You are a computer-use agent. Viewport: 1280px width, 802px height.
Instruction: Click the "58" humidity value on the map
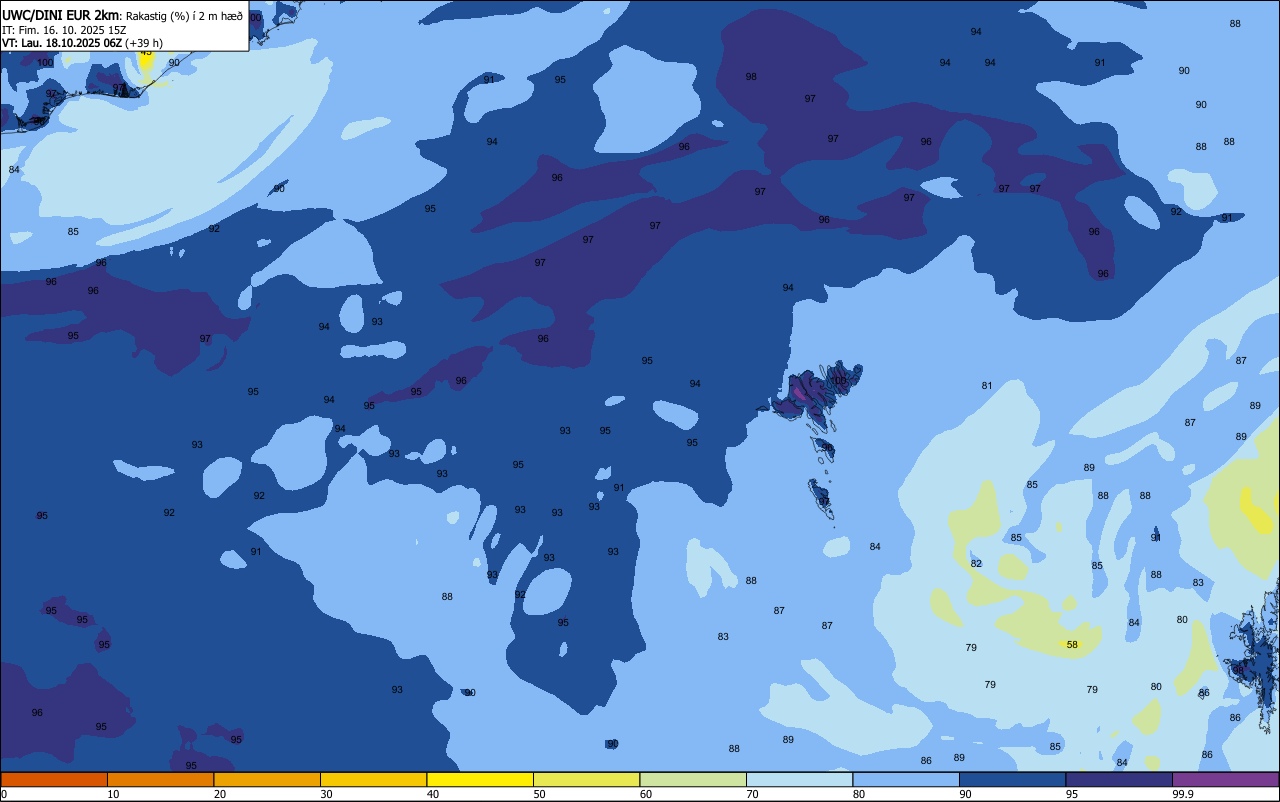pos(1072,645)
